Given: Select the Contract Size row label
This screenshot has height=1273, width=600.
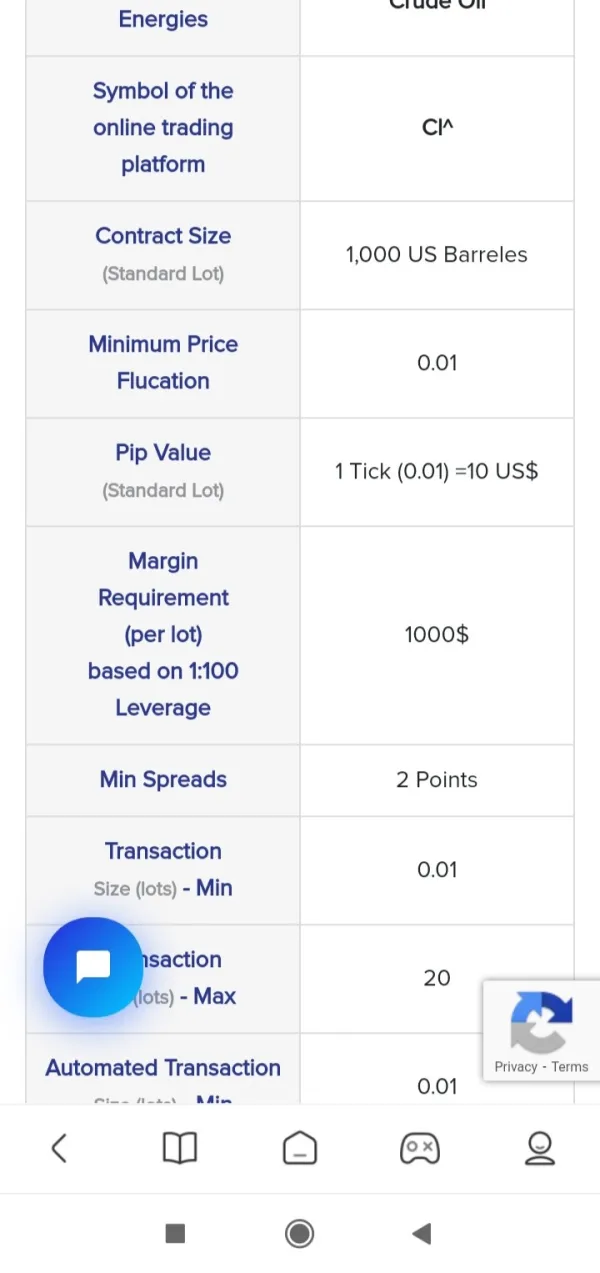Looking at the screenshot, I should click(x=163, y=236).
